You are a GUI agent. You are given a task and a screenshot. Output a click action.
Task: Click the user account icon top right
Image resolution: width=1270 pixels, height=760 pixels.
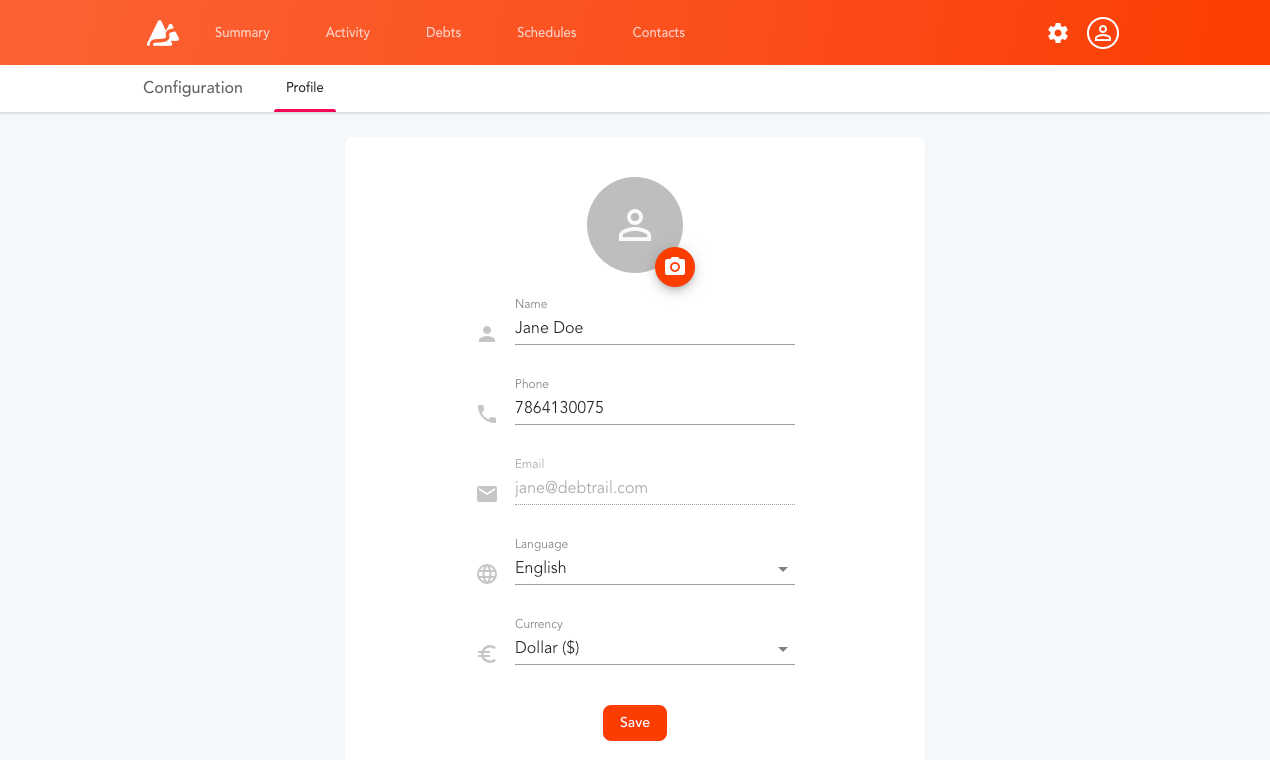1102,33
